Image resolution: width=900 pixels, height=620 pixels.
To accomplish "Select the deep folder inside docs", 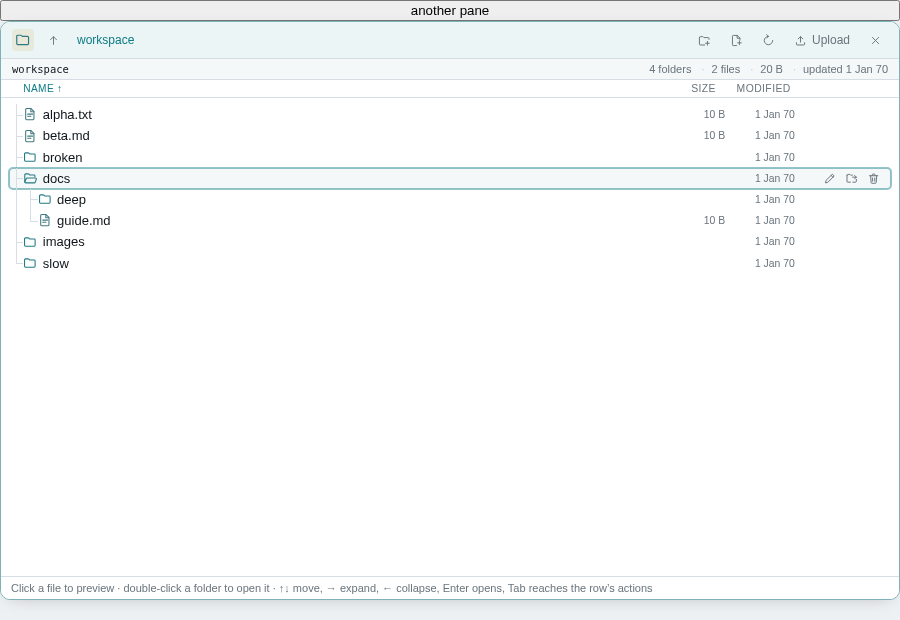I will [450, 199].
